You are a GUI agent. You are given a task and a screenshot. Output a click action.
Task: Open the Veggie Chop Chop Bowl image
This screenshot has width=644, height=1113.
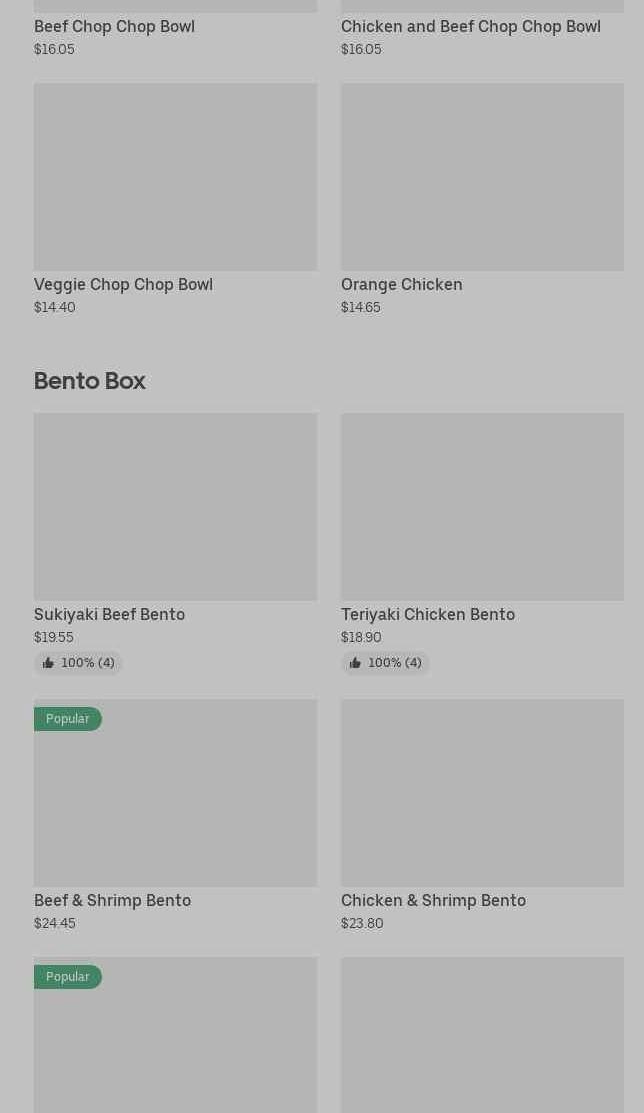coord(175,177)
